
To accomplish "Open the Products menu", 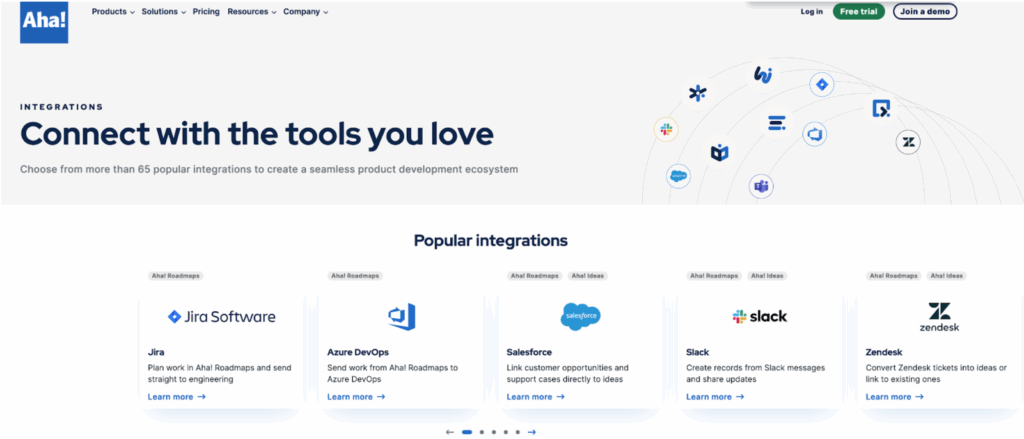I will tap(113, 12).
